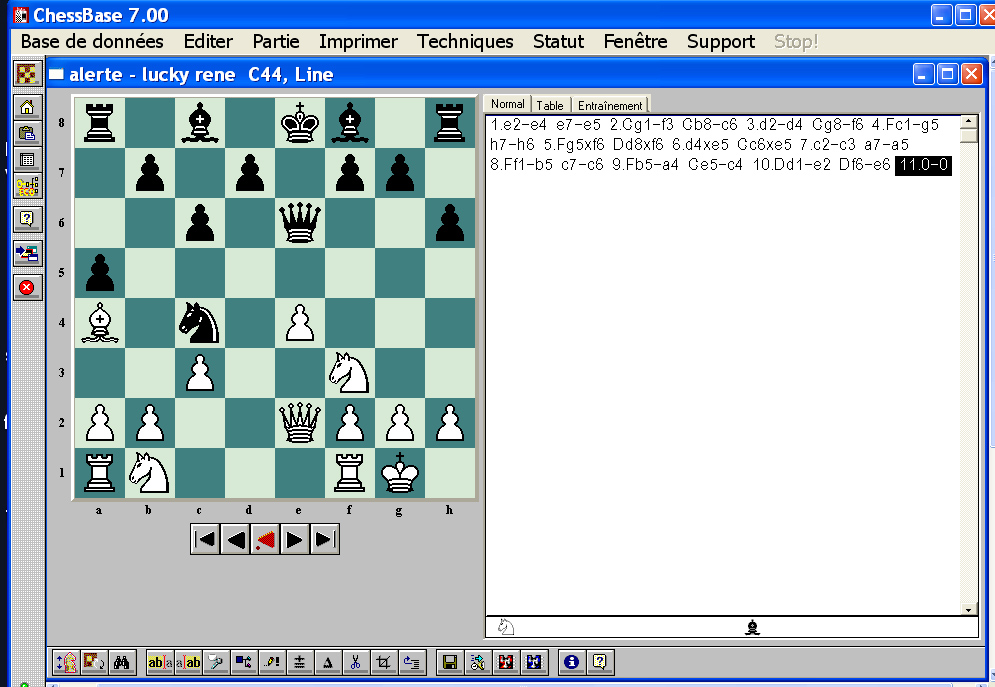Open the binoculars search icon
Image resolution: width=995 pixels, height=687 pixels.
(122, 662)
